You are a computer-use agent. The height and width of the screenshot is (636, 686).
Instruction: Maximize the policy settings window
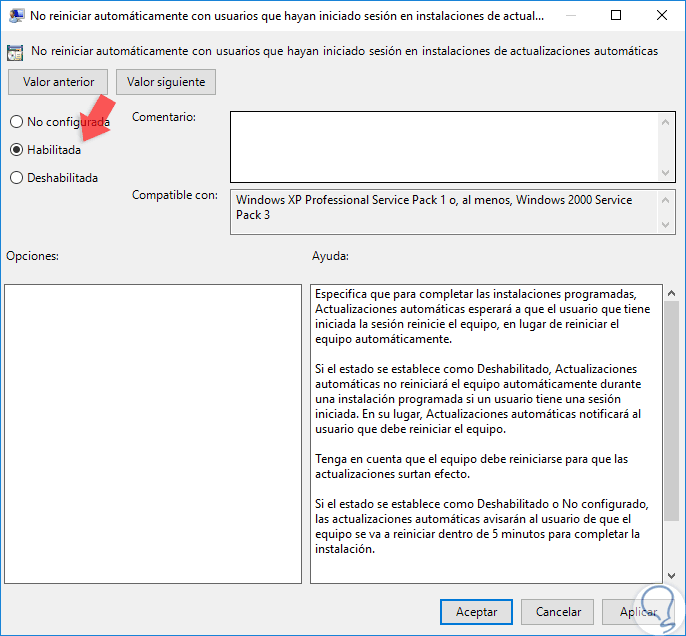(616, 16)
